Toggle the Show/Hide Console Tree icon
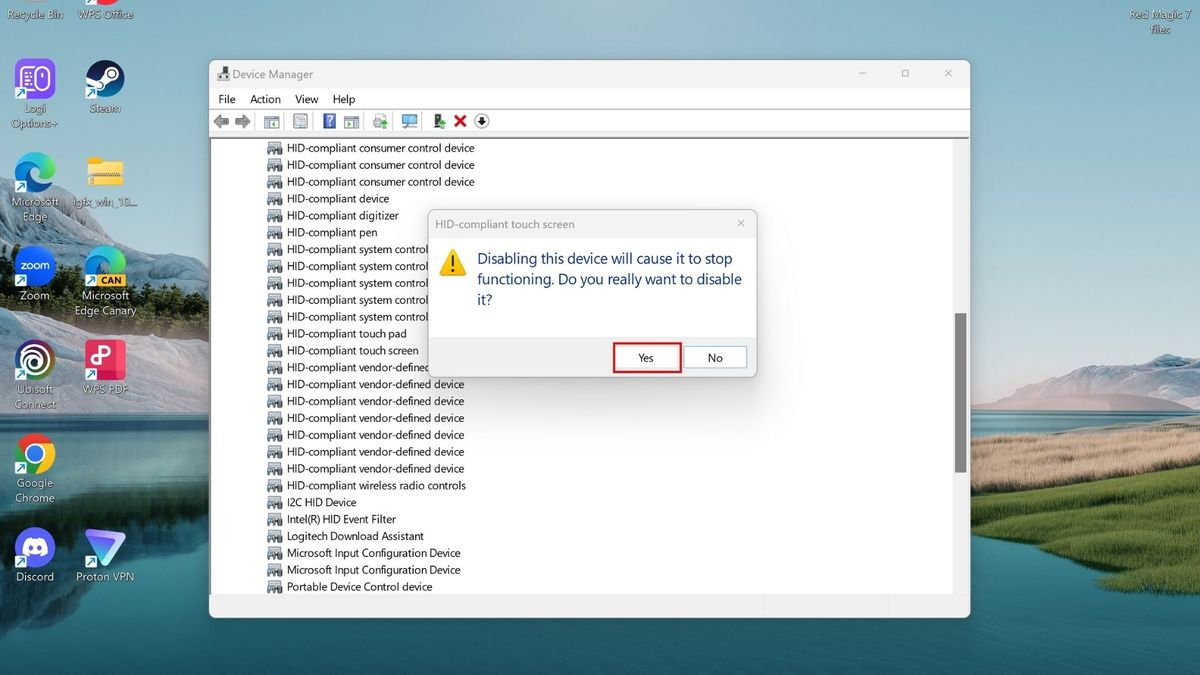 271,121
